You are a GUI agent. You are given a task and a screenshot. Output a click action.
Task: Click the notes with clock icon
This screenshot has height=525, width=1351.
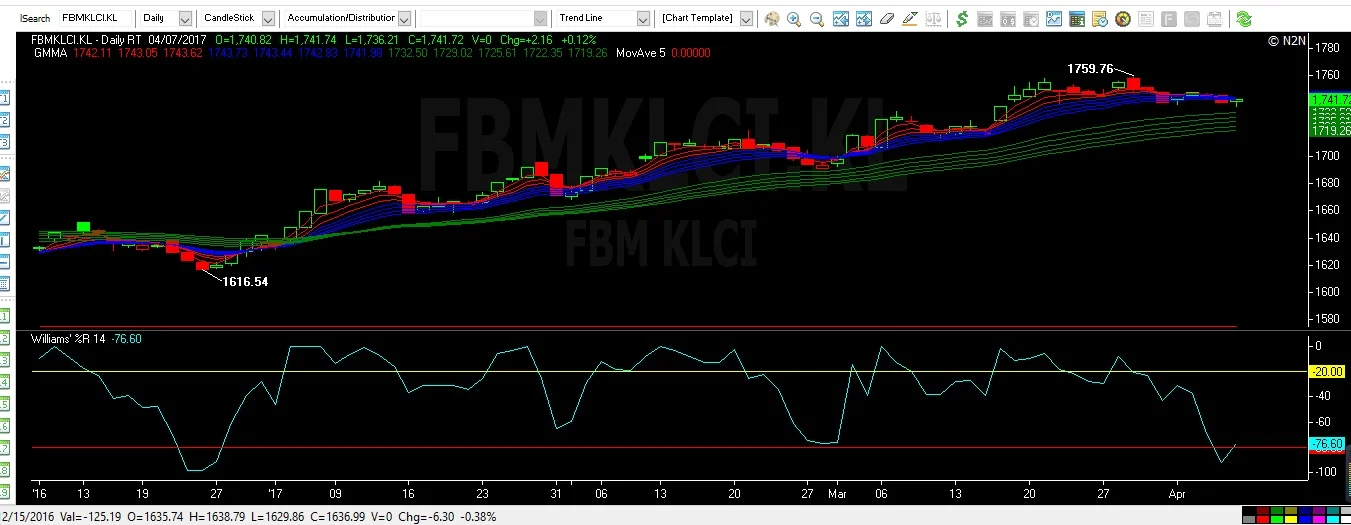(1100, 19)
